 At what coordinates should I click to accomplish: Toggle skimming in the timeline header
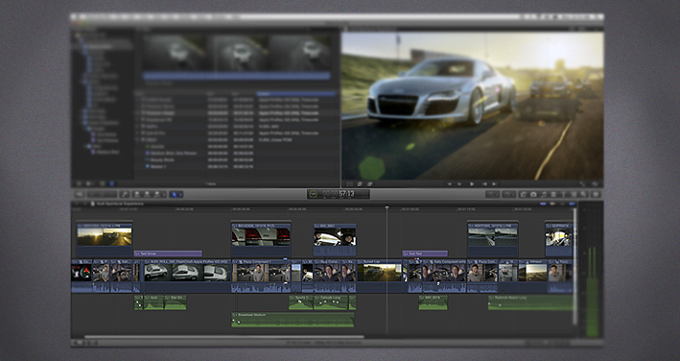[543, 203]
